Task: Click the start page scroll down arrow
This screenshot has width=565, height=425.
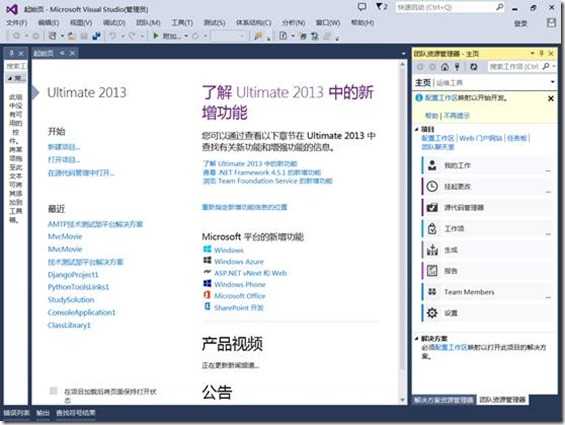Action: pyautogui.click(x=403, y=400)
